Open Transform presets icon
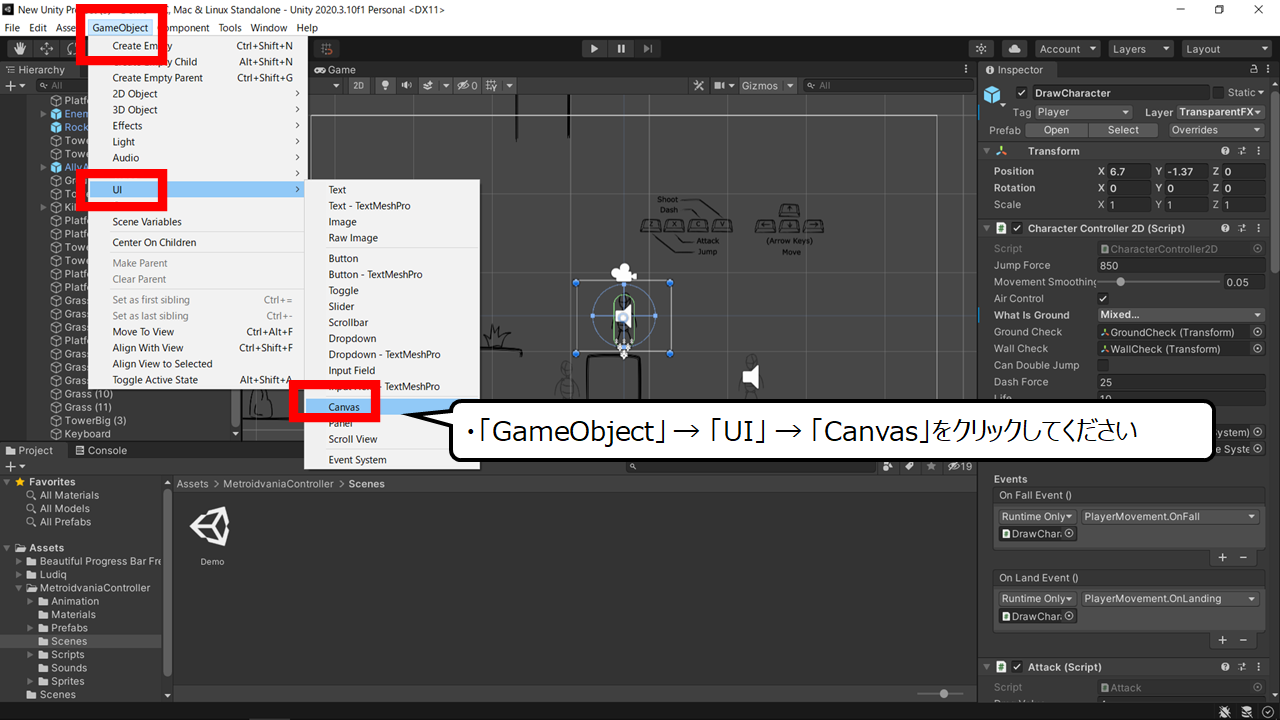Viewport: 1280px width, 720px height. (x=1242, y=151)
